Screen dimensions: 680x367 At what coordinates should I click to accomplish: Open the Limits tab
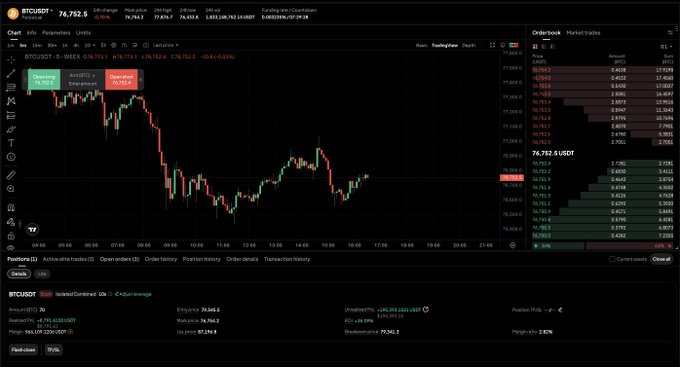point(83,33)
